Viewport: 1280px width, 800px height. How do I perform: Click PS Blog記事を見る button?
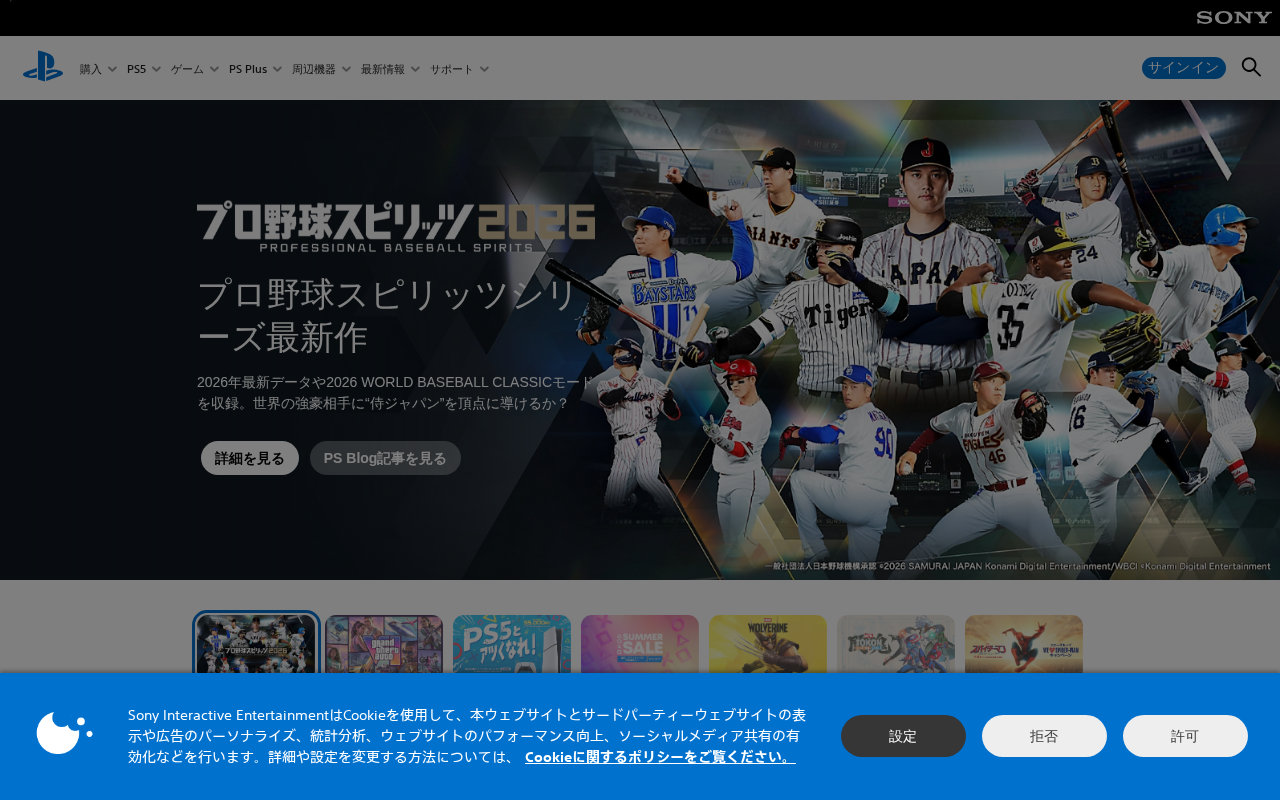click(x=385, y=458)
